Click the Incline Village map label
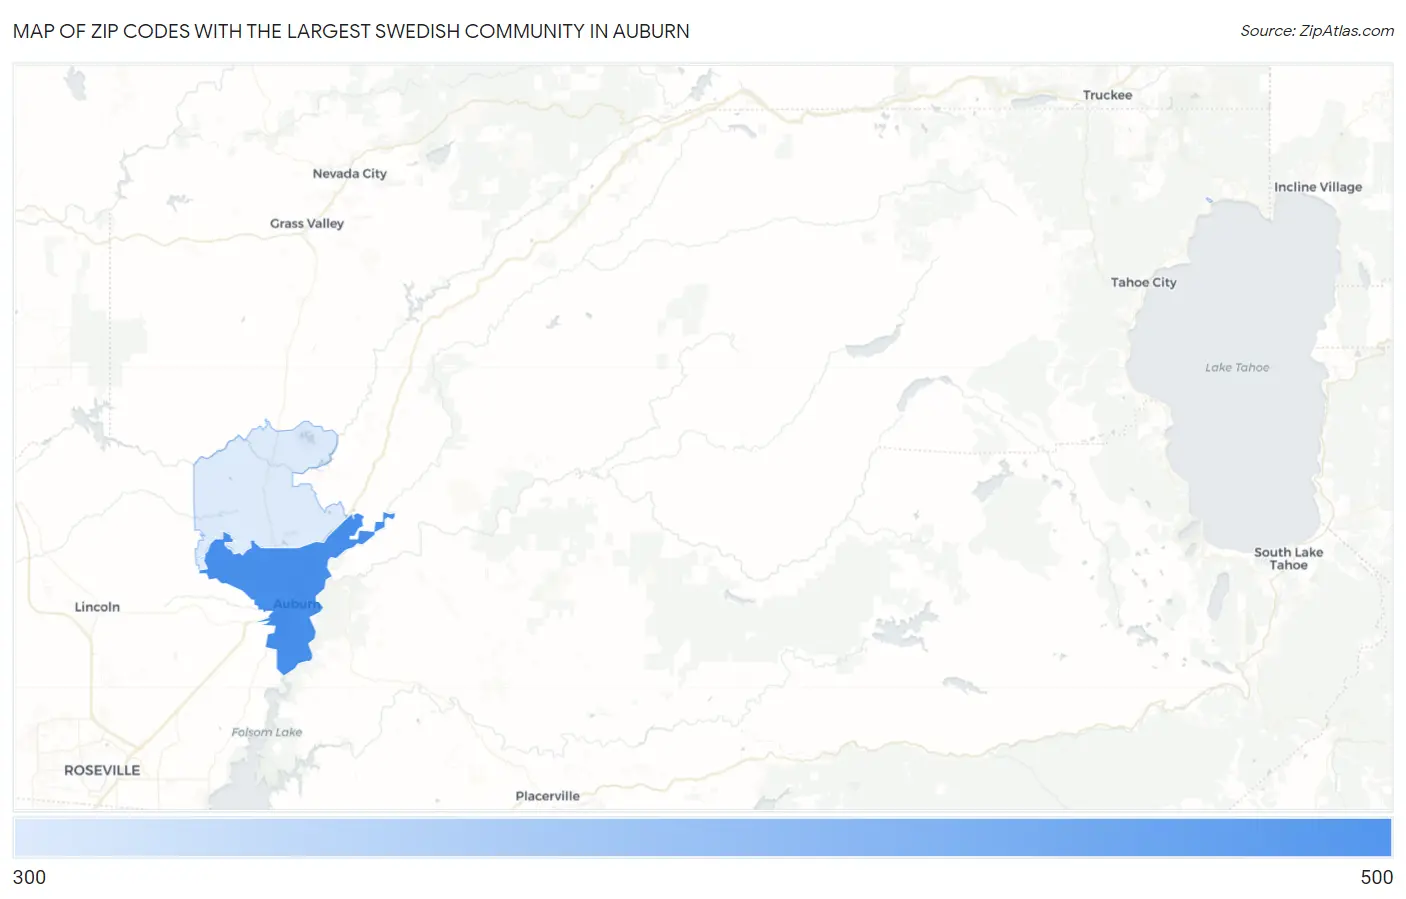1406x899 pixels. [x=1317, y=187]
